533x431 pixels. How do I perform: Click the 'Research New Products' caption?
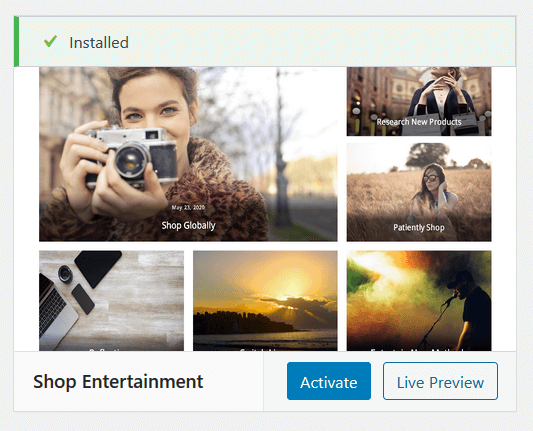tap(419, 122)
